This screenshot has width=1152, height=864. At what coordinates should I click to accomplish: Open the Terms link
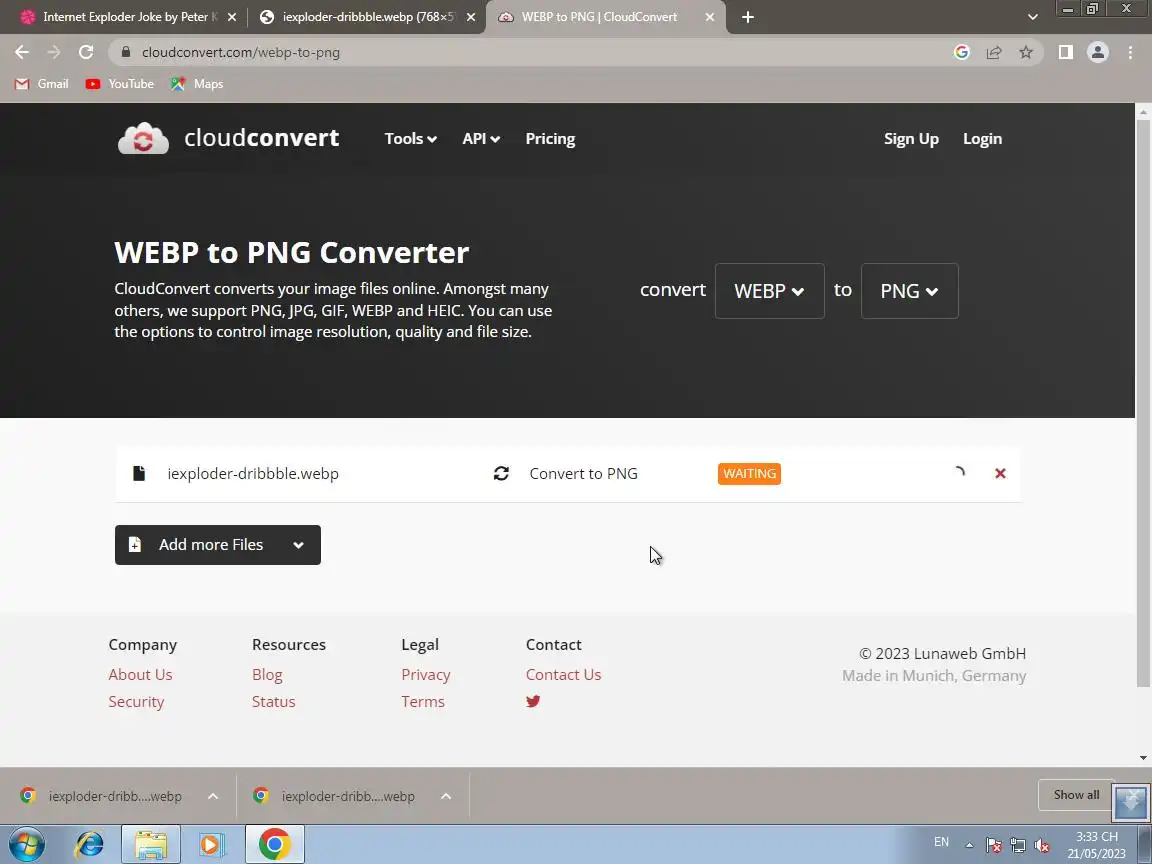click(422, 702)
